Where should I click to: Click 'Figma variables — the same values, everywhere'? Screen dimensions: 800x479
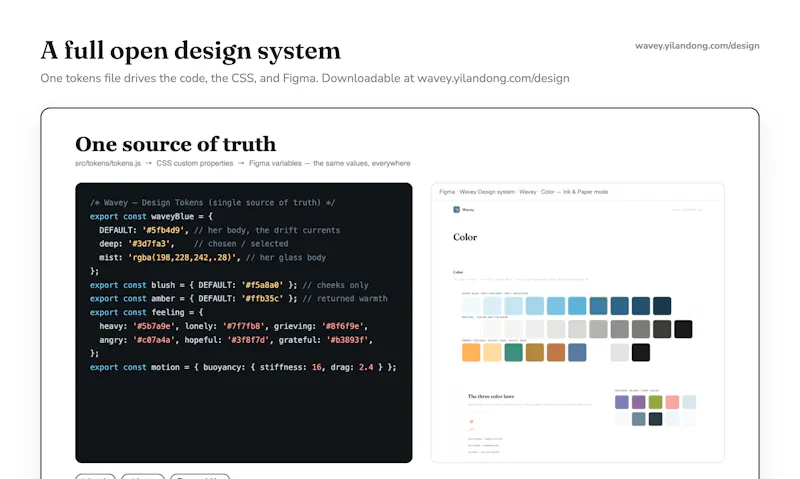(x=330, y=163)
